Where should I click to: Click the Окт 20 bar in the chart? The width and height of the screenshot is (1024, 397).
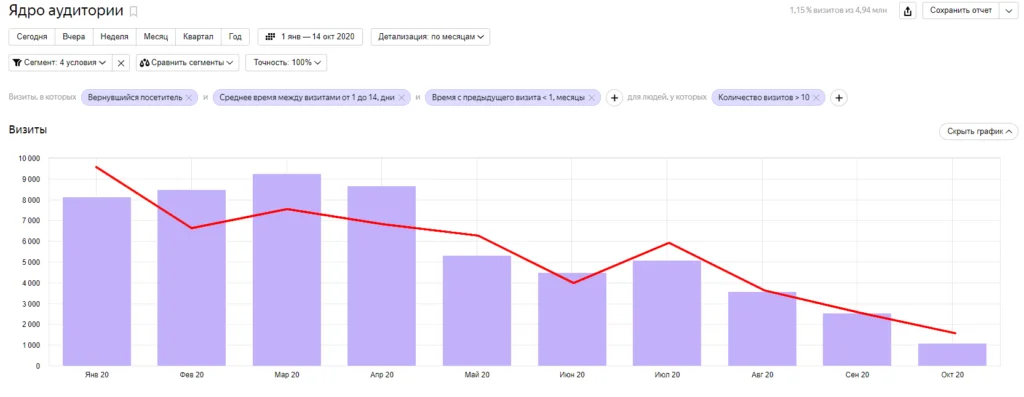(x=952, y=355)
